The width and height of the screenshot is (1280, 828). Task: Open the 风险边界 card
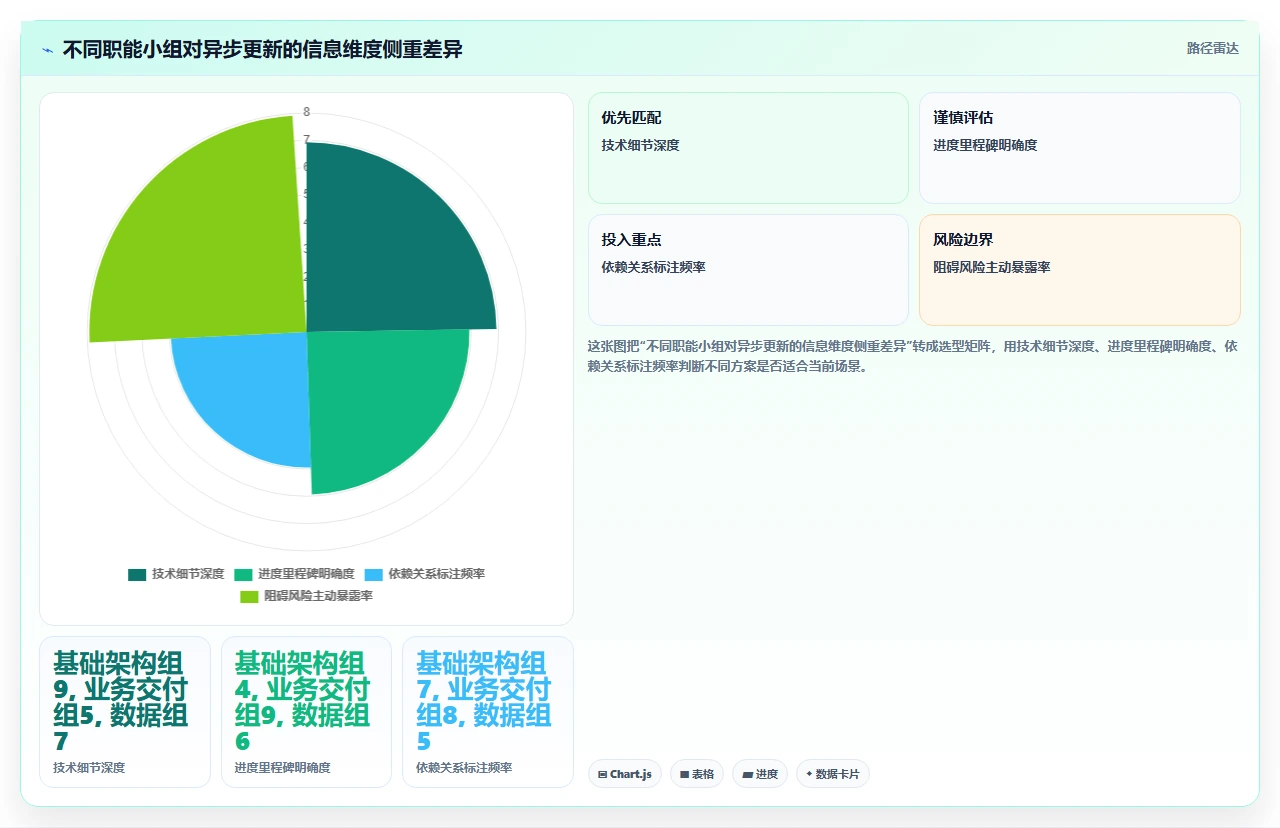coord(1080,270)
